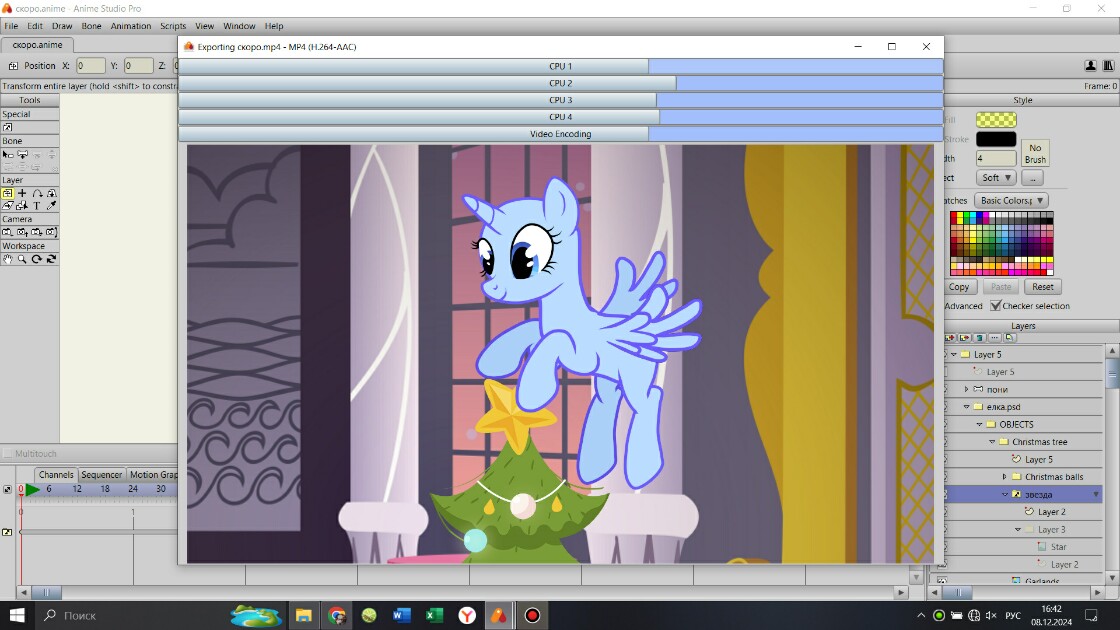This screenshot has height=630, width=1120.
Task: Collapse the Layer 3 group
Action: point(1017,529)
